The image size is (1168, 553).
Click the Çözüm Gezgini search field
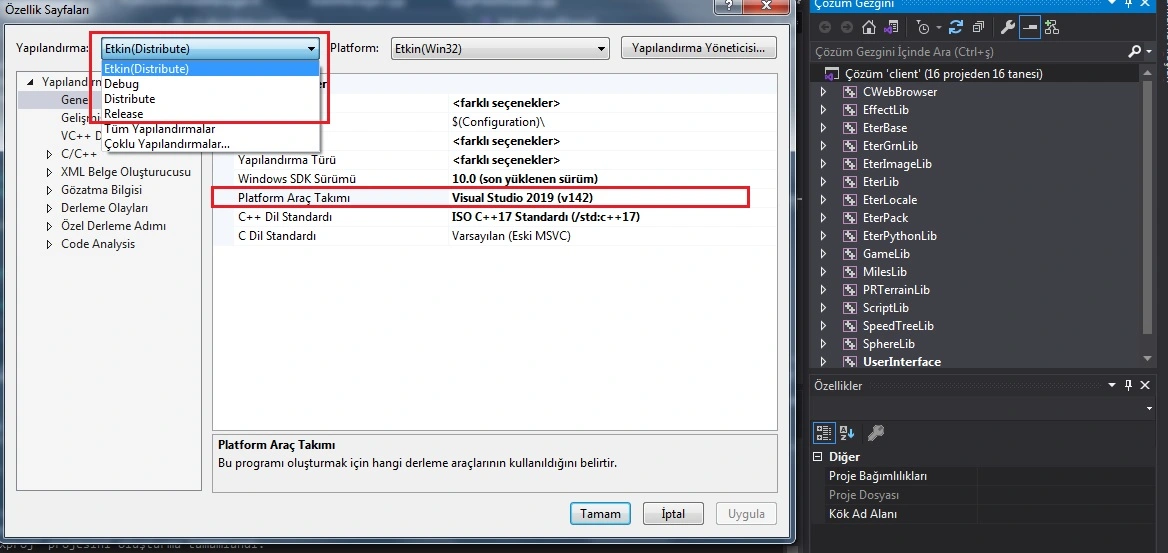(x=968, y=51)
